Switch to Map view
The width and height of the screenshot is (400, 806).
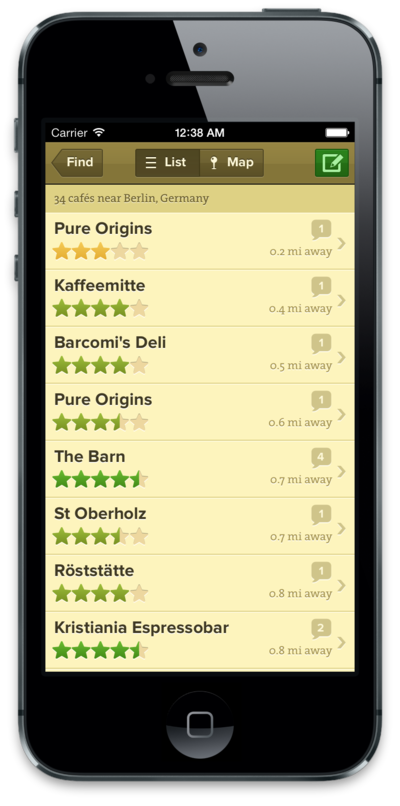tap(232, 163)
